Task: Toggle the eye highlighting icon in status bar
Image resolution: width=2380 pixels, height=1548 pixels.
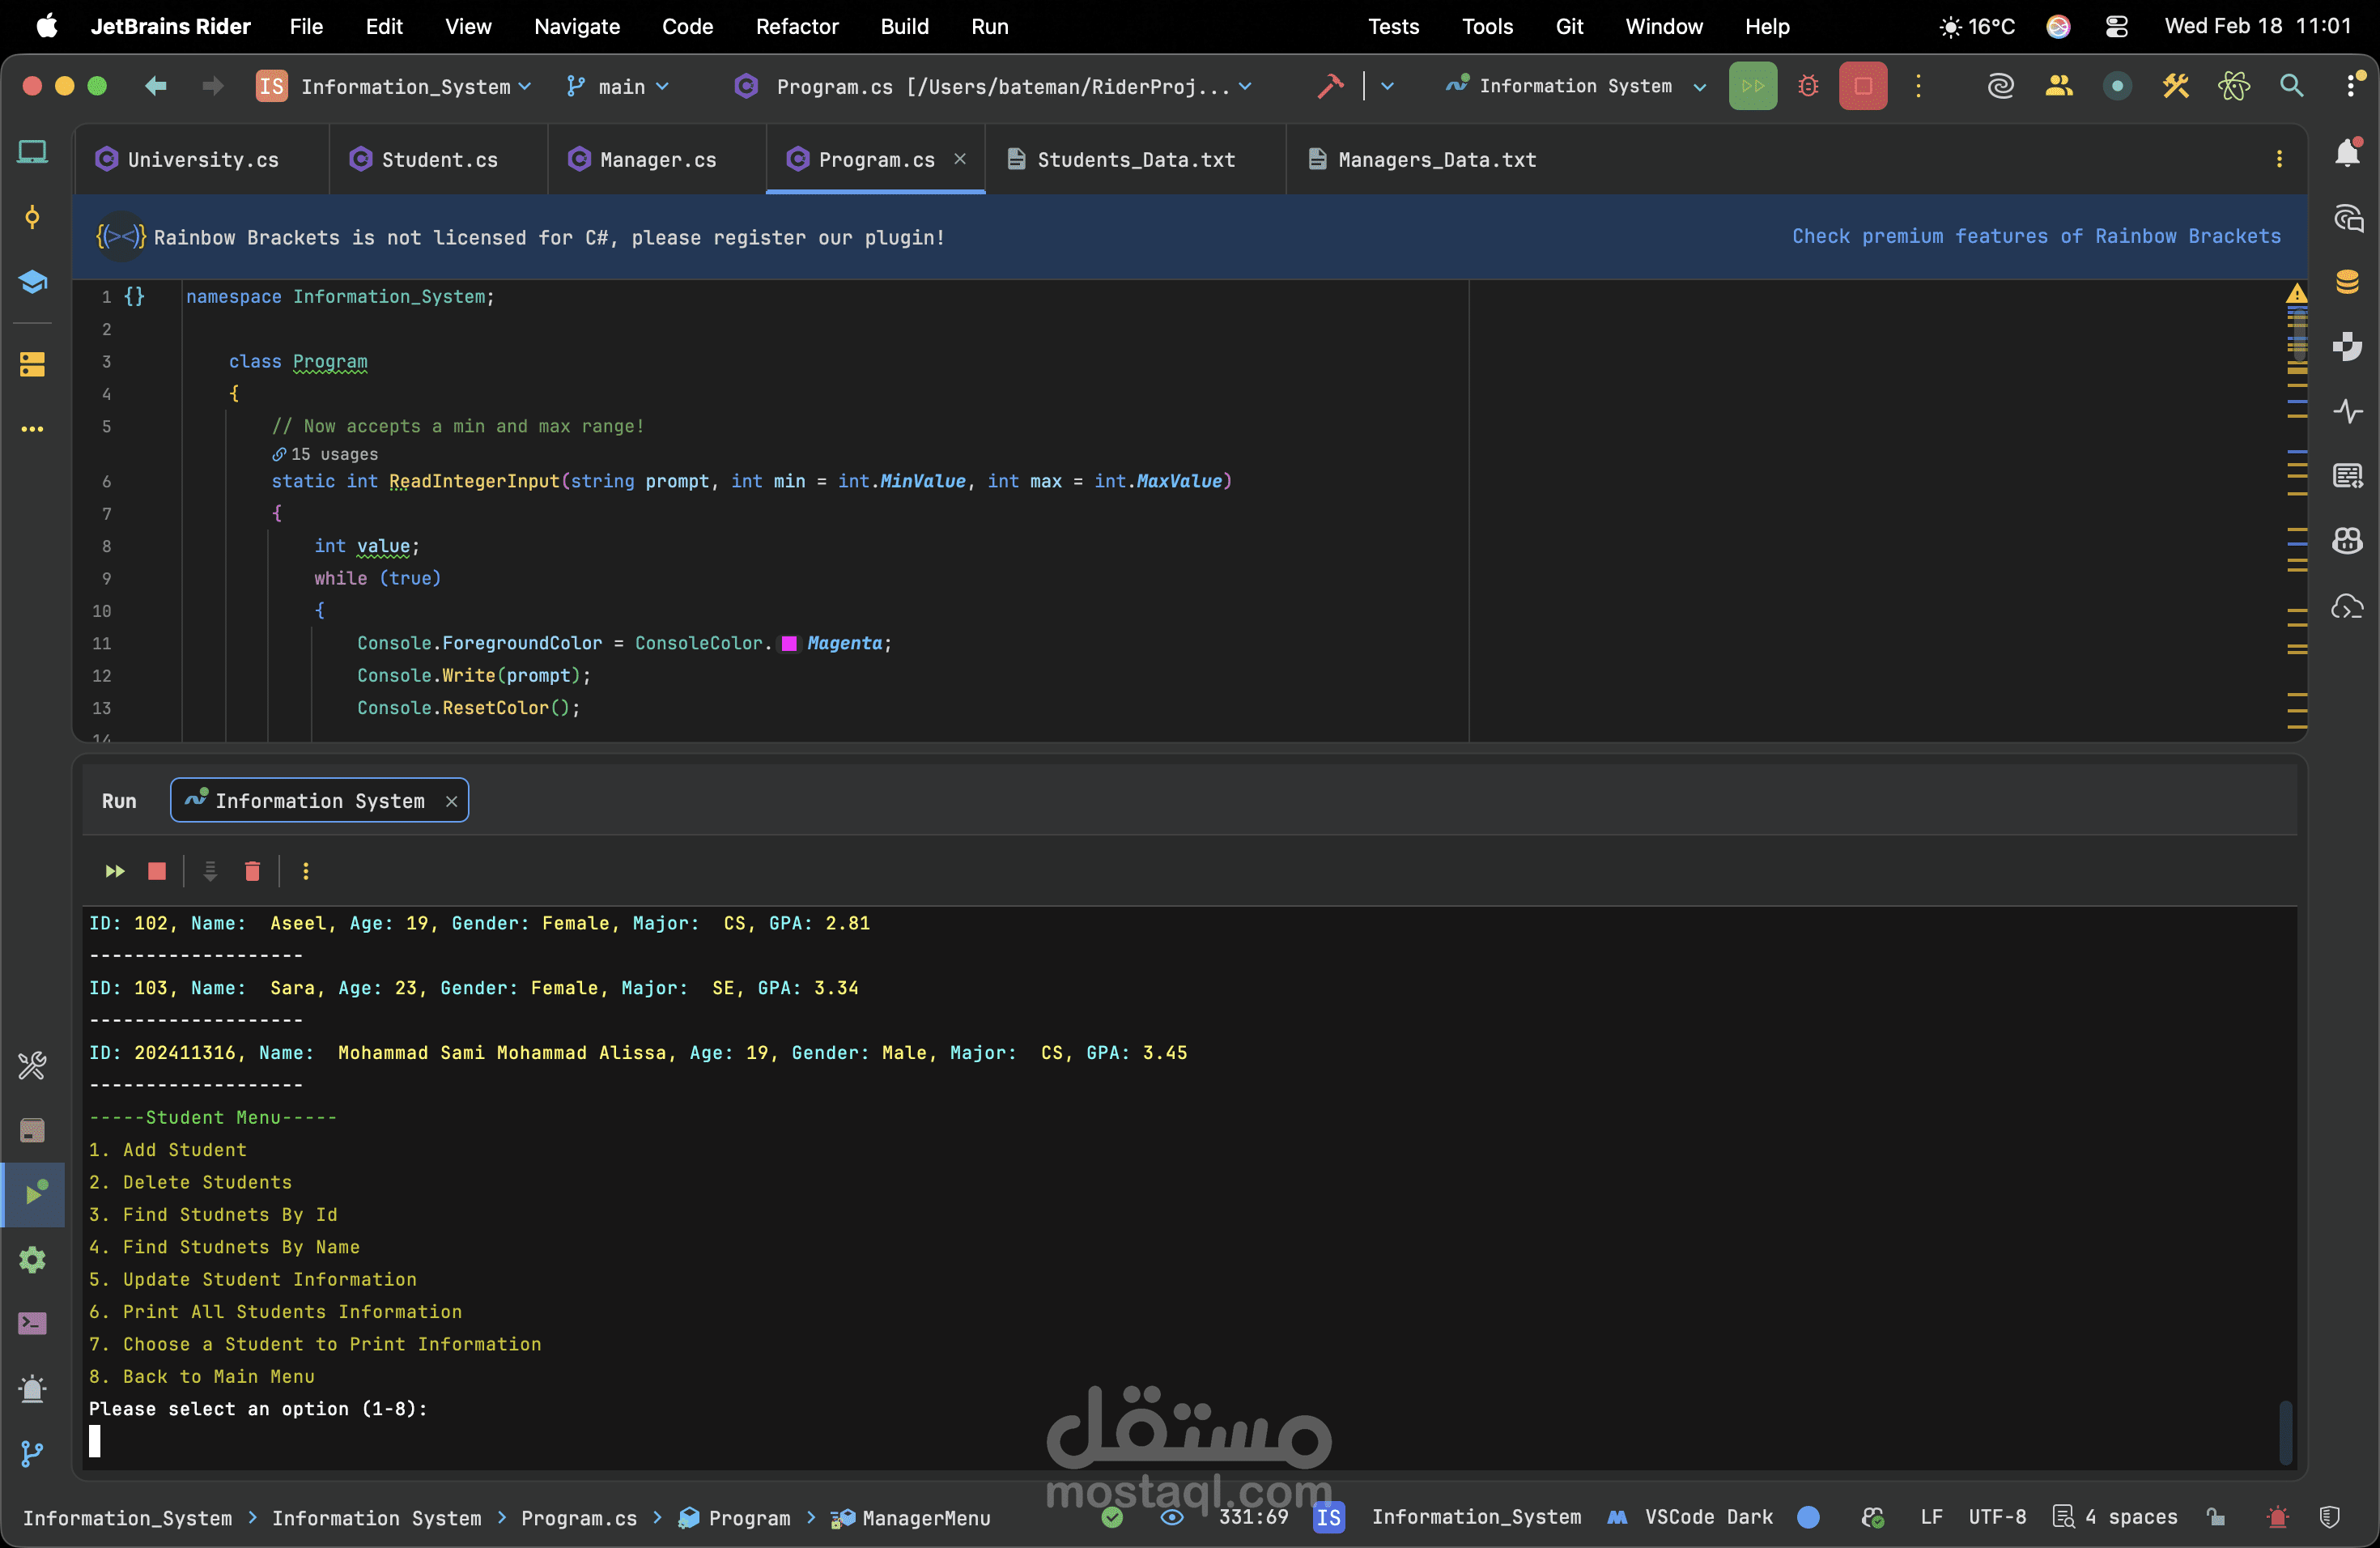Action: [1172, 1517]
